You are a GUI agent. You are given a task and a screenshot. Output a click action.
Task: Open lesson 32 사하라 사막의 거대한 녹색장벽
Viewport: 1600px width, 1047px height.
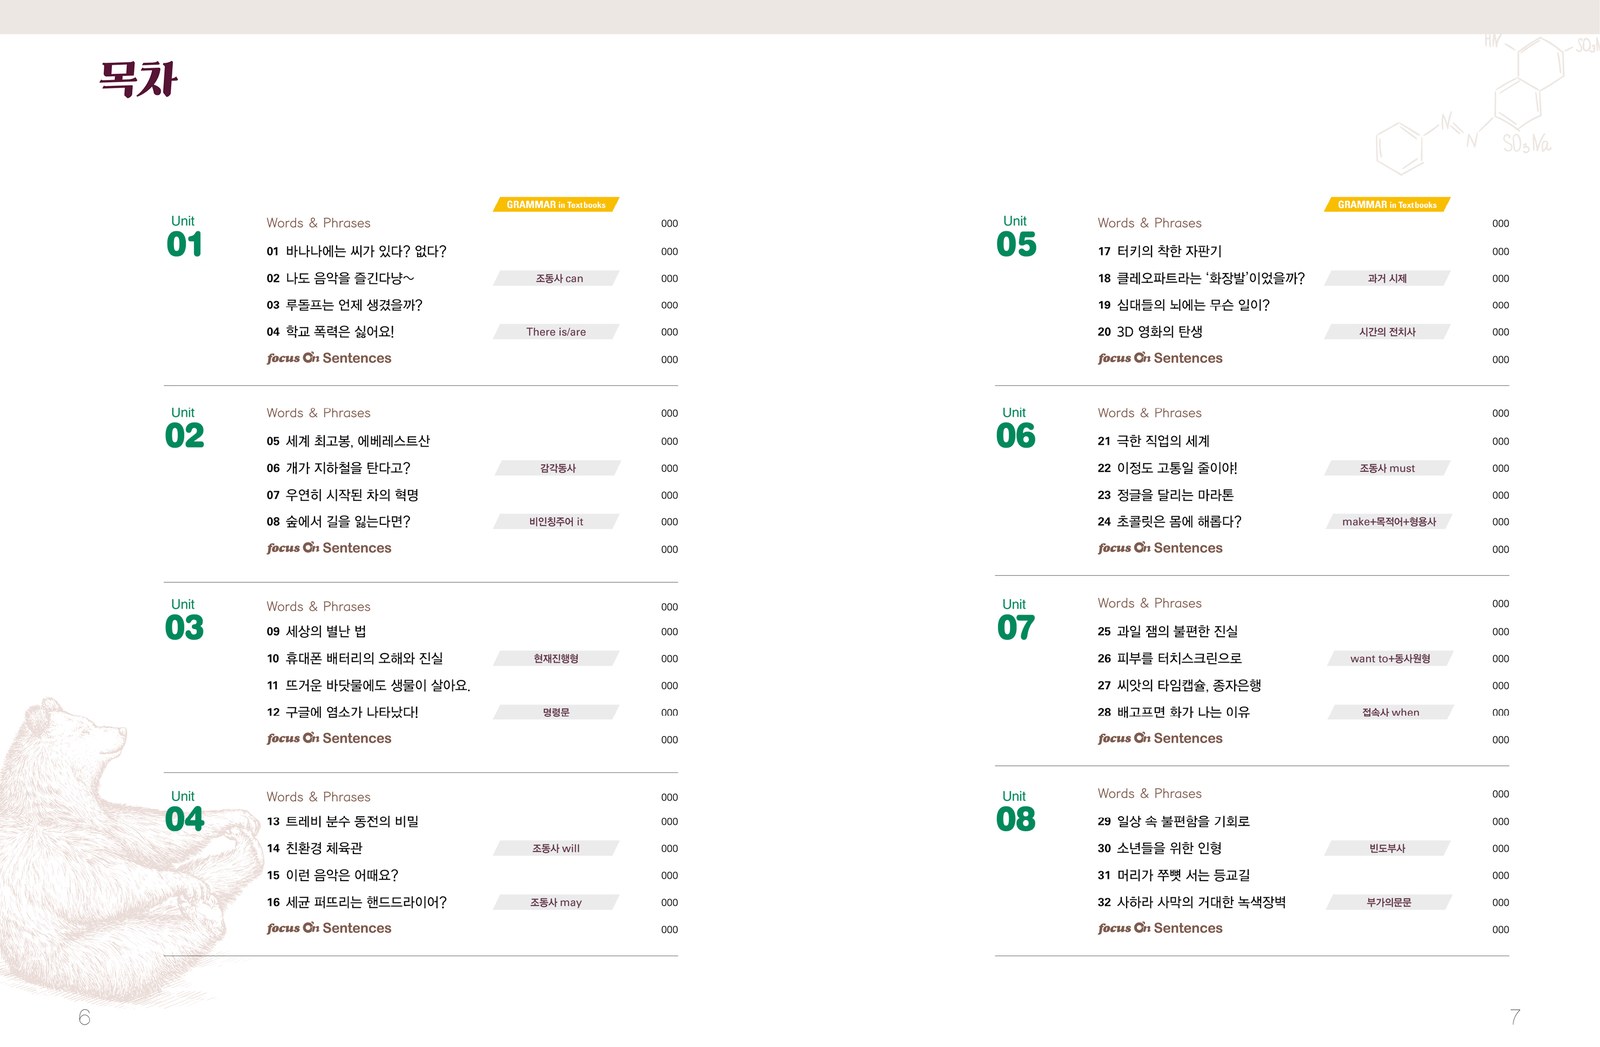[x=1191, y=902]
